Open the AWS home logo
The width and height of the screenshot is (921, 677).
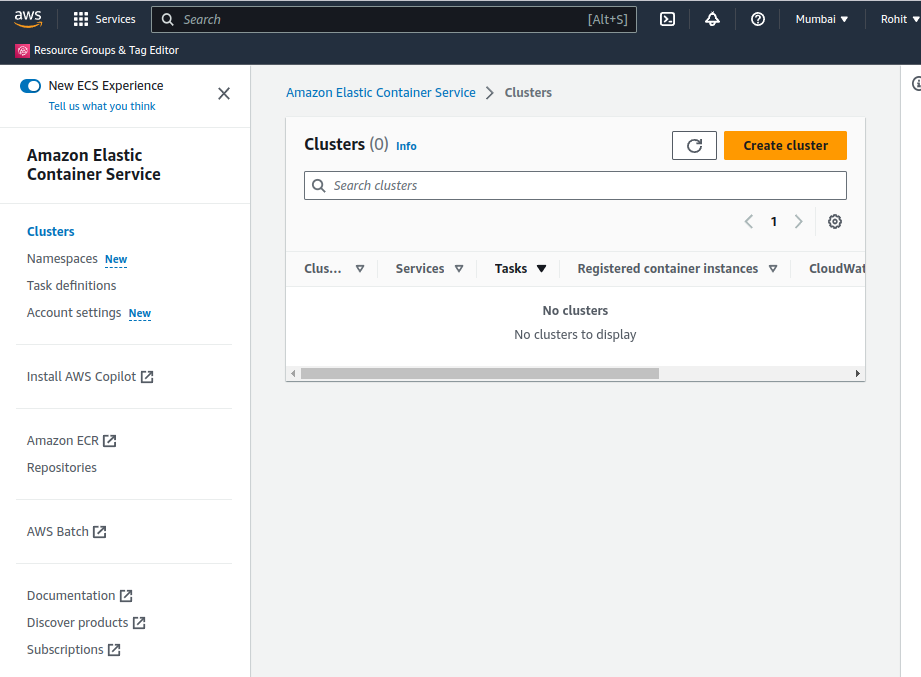click(x=28, y=19)
